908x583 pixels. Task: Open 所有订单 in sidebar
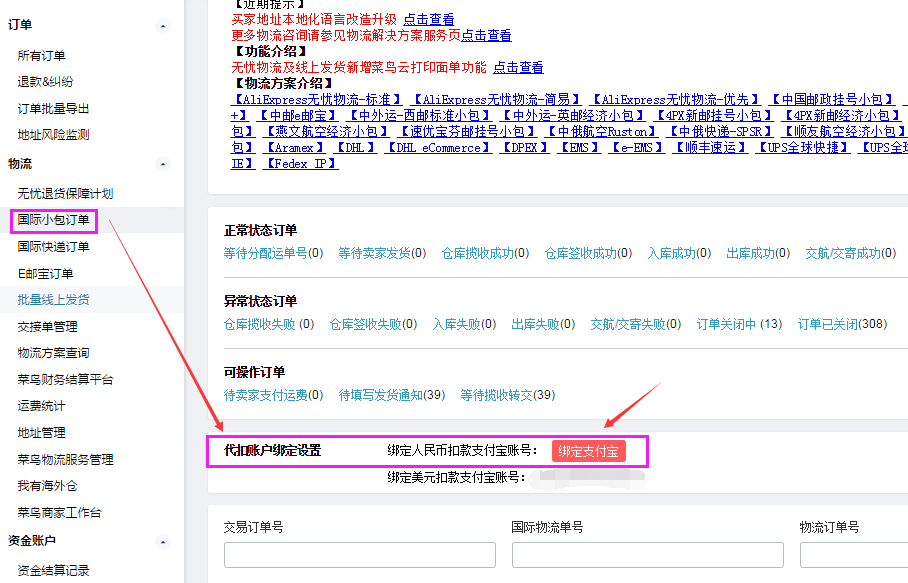point(41,56)
